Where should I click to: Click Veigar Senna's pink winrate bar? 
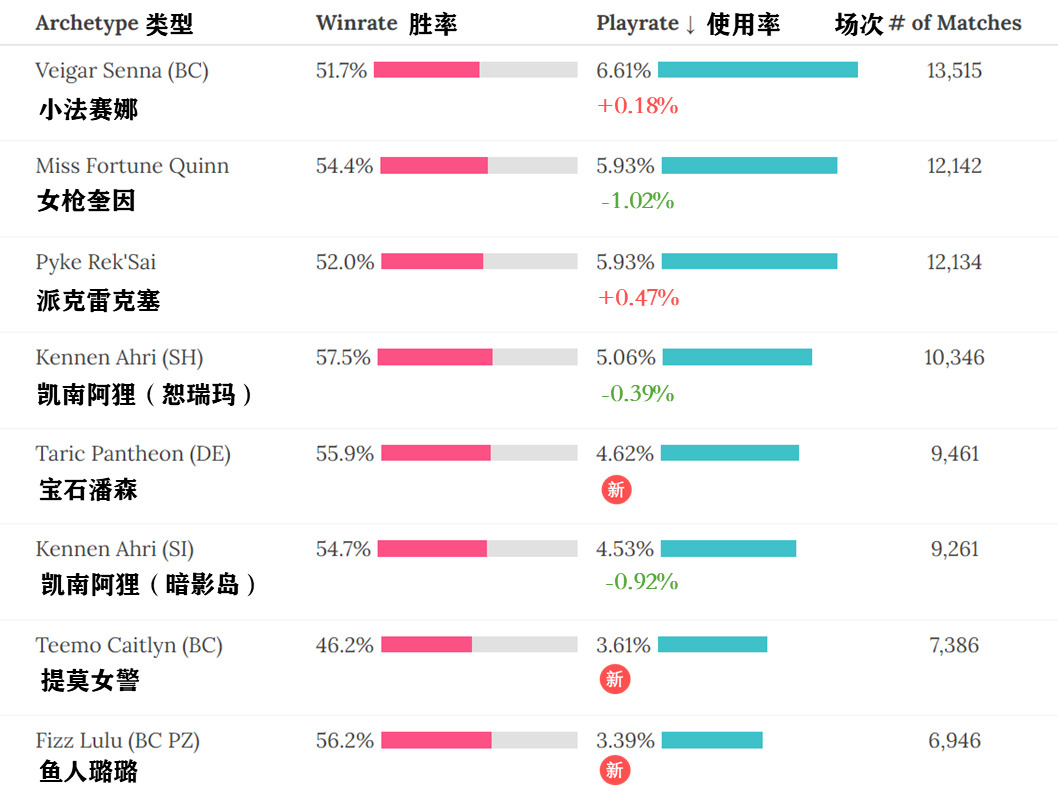(427, 70)
